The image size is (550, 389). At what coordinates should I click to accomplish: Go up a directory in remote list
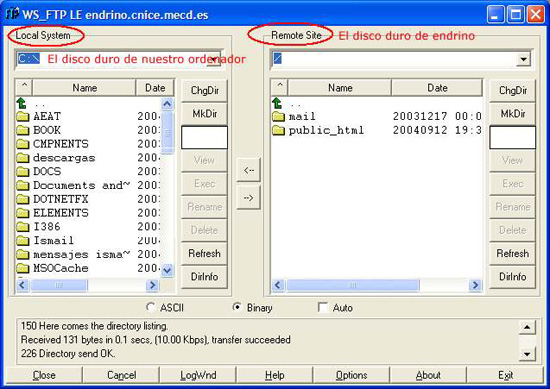[x=277, y=103]
